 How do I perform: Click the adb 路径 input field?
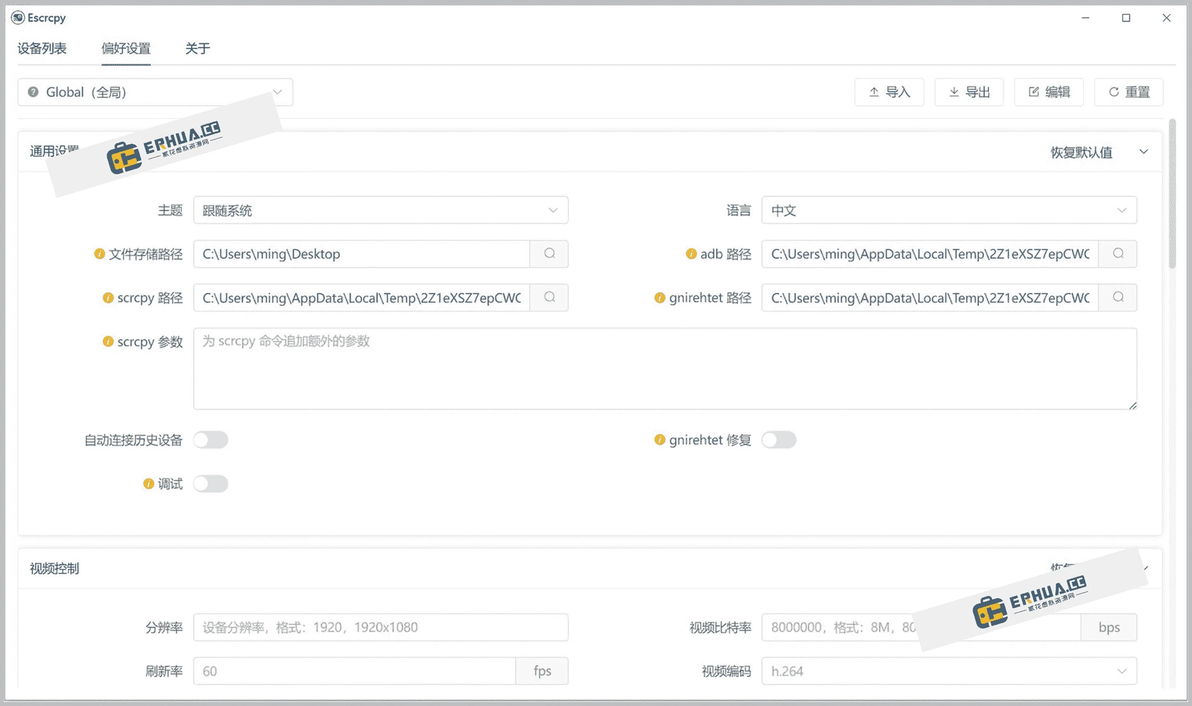(x=930, y=254)
